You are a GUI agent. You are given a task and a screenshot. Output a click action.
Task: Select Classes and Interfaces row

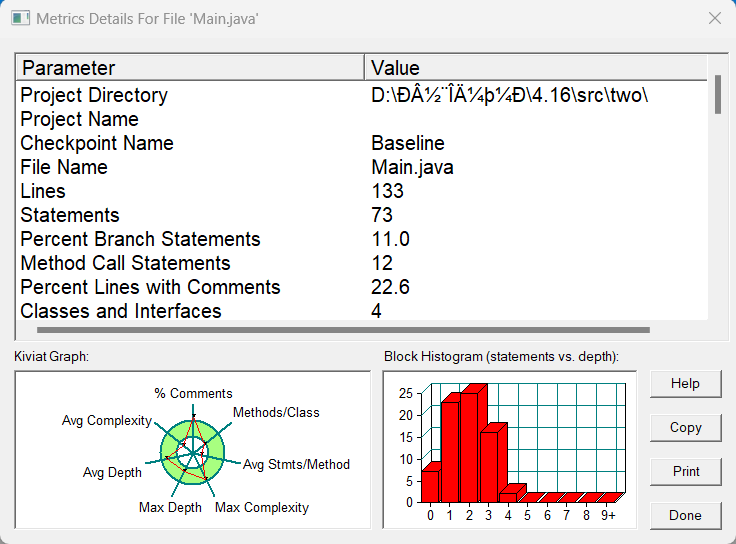[x=362, y=311]
